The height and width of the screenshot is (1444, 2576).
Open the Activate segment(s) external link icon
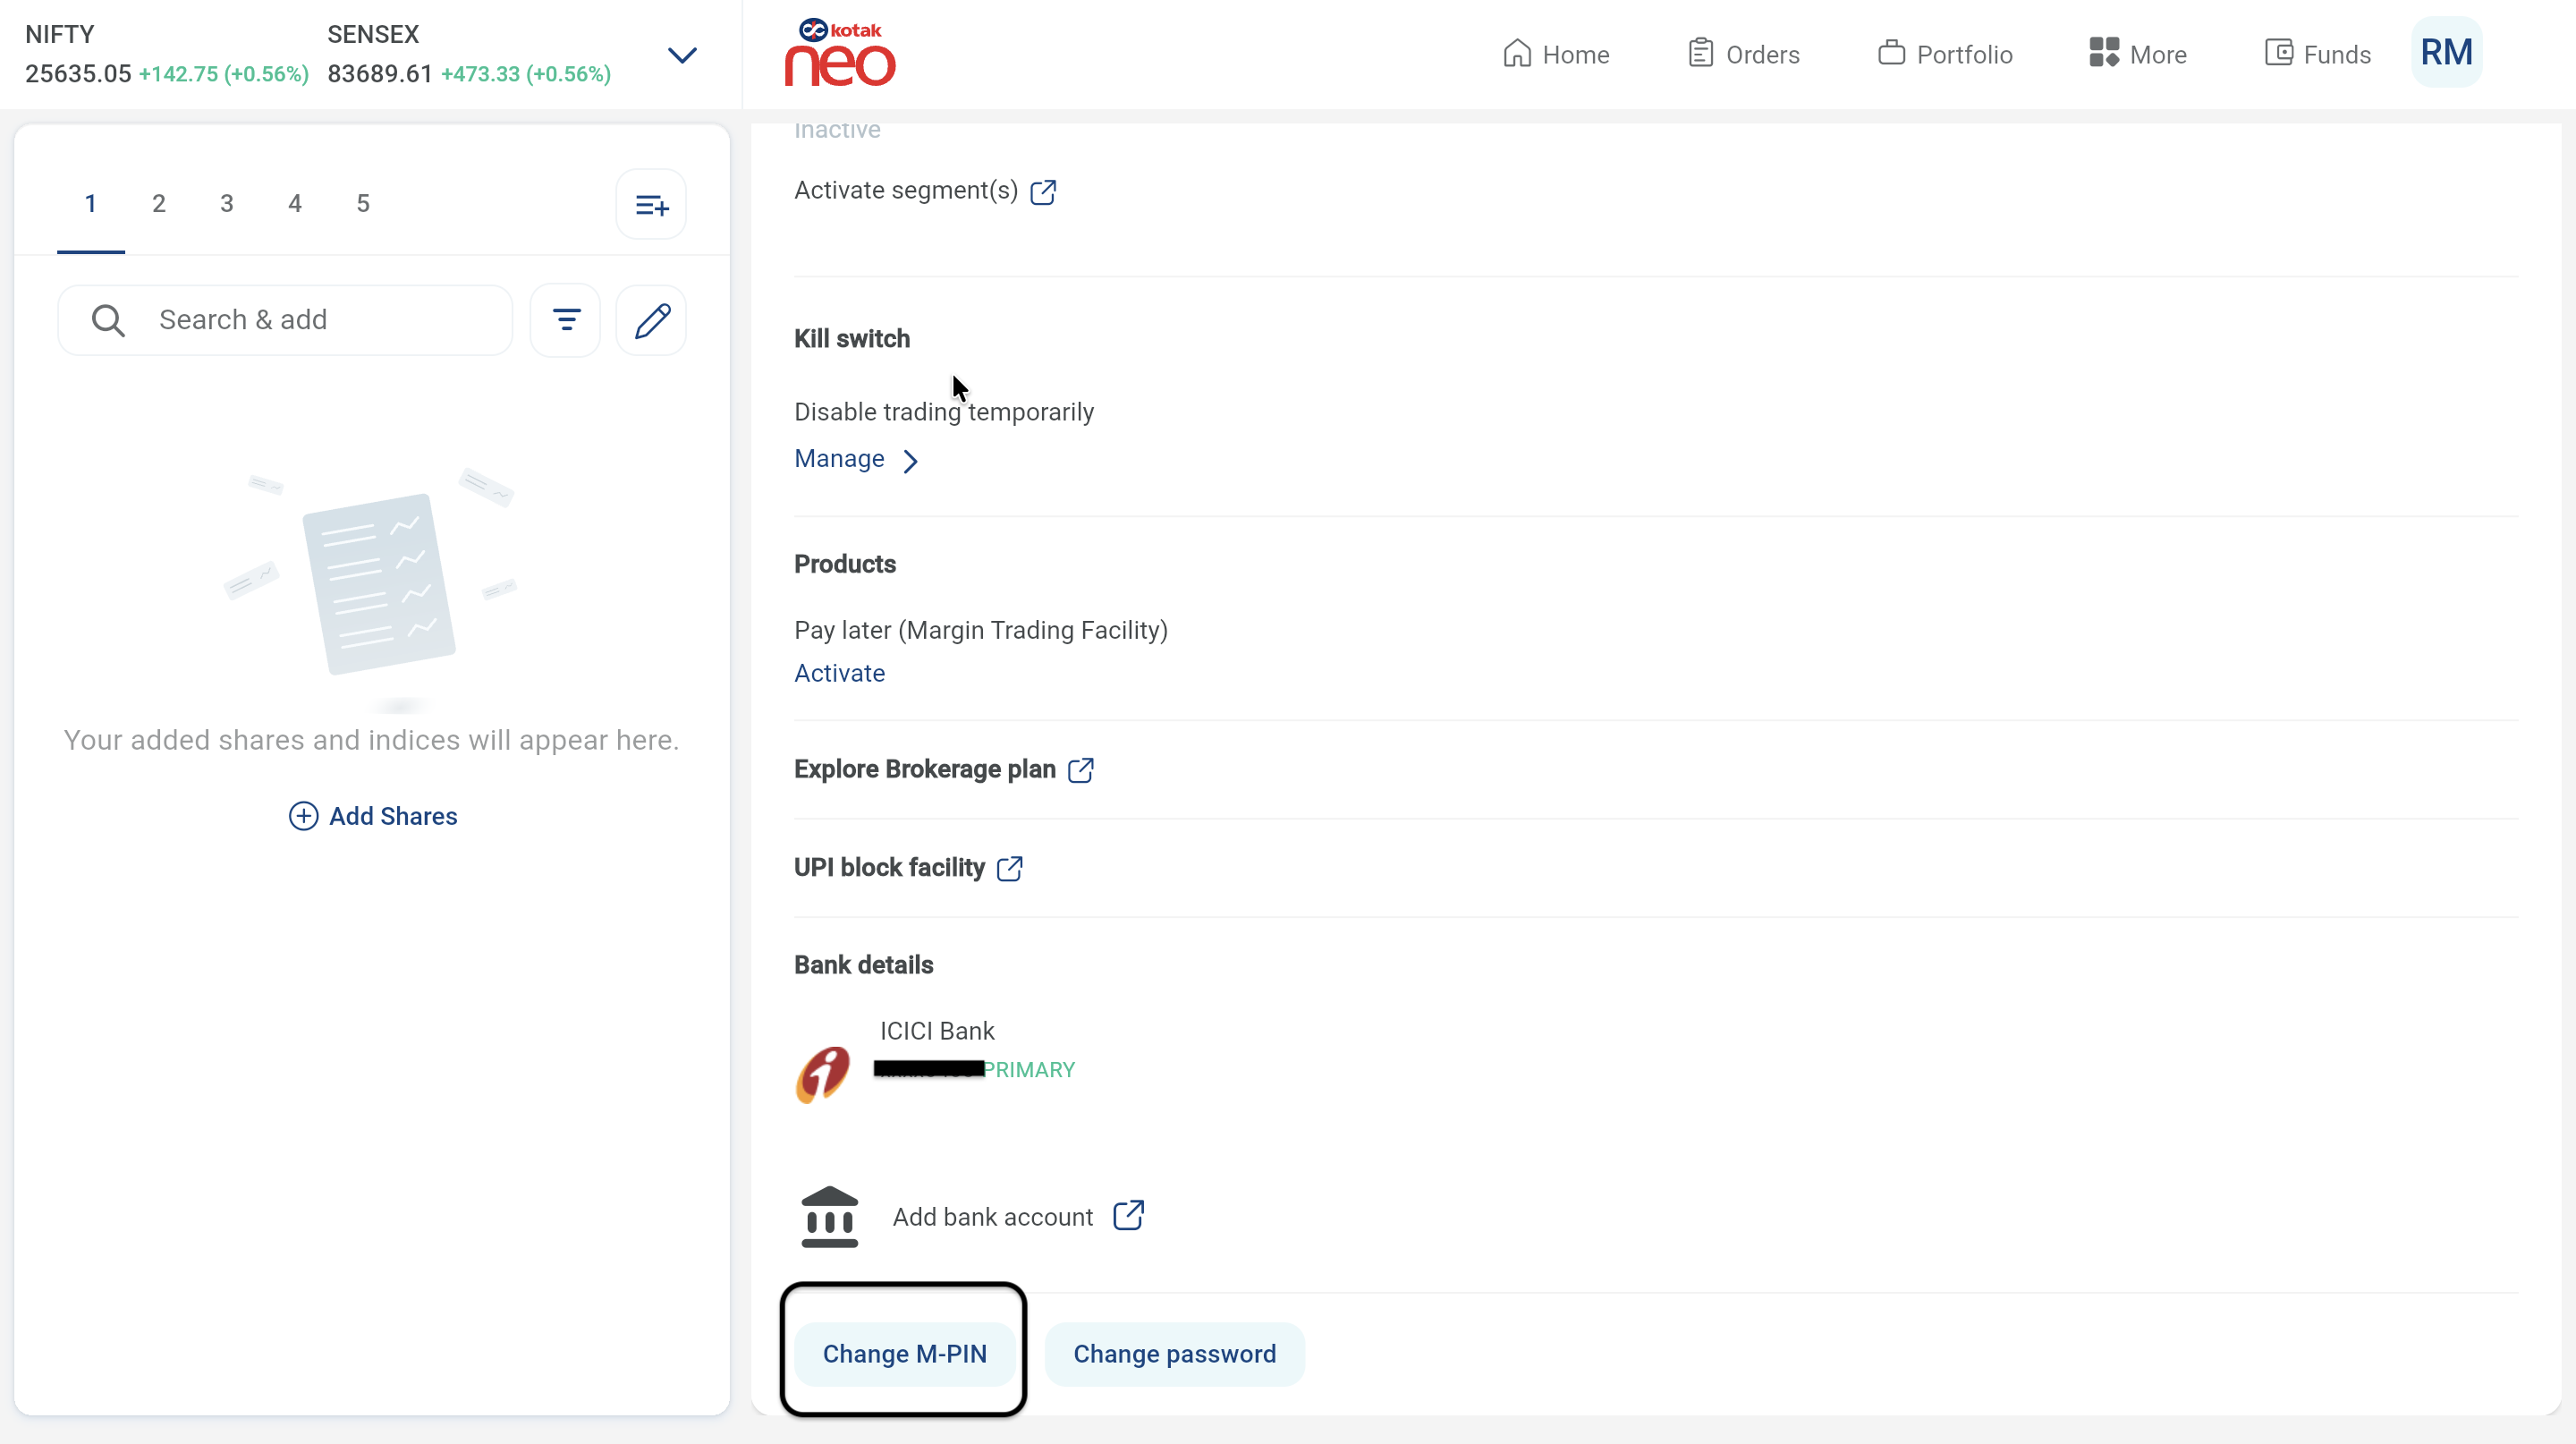click(1043, 191)
